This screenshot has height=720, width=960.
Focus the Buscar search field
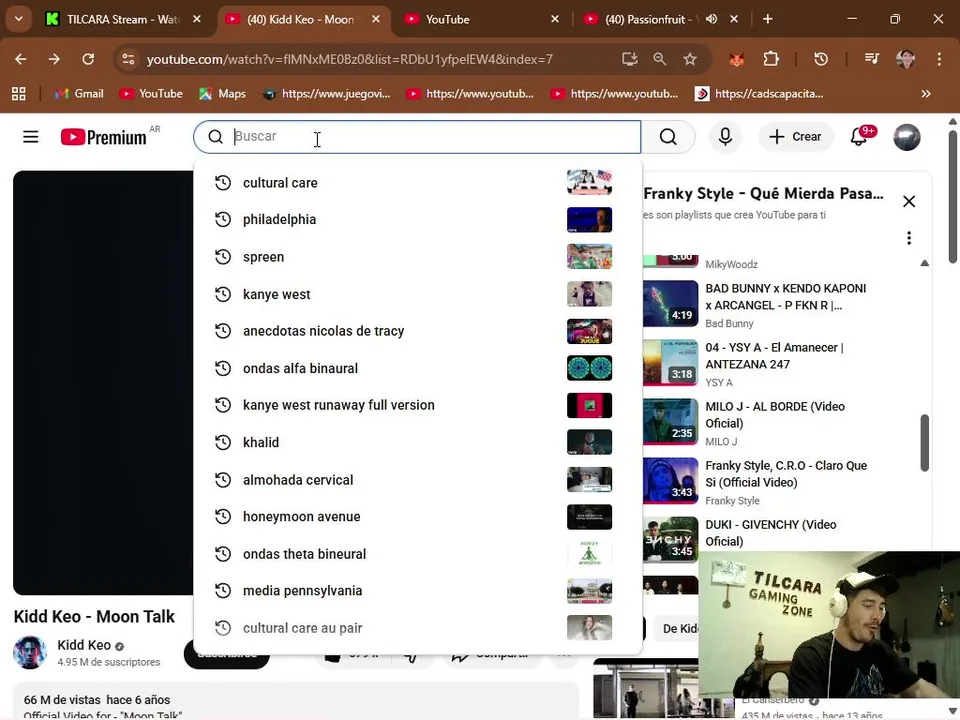click(418, 137)
